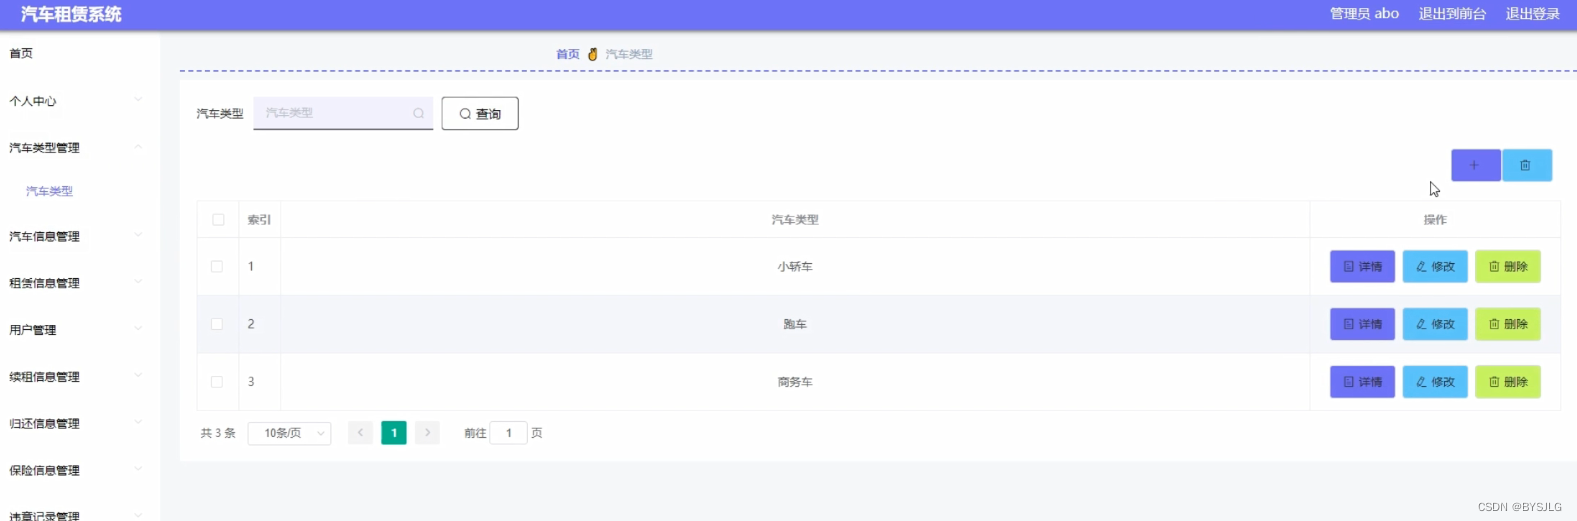Viewport: 1577px width, 521px height.
Task: Click the 汽车类型 column header
Action: pyautogui.click(x=795, y=220)
